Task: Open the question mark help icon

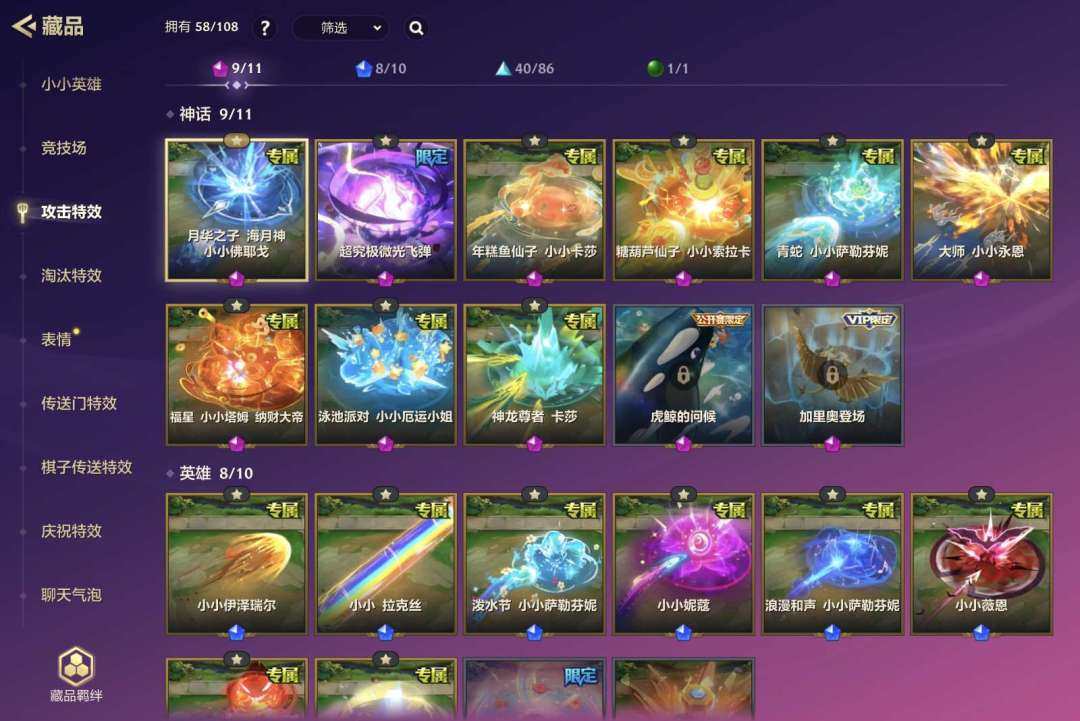Action: click(264, 28)
